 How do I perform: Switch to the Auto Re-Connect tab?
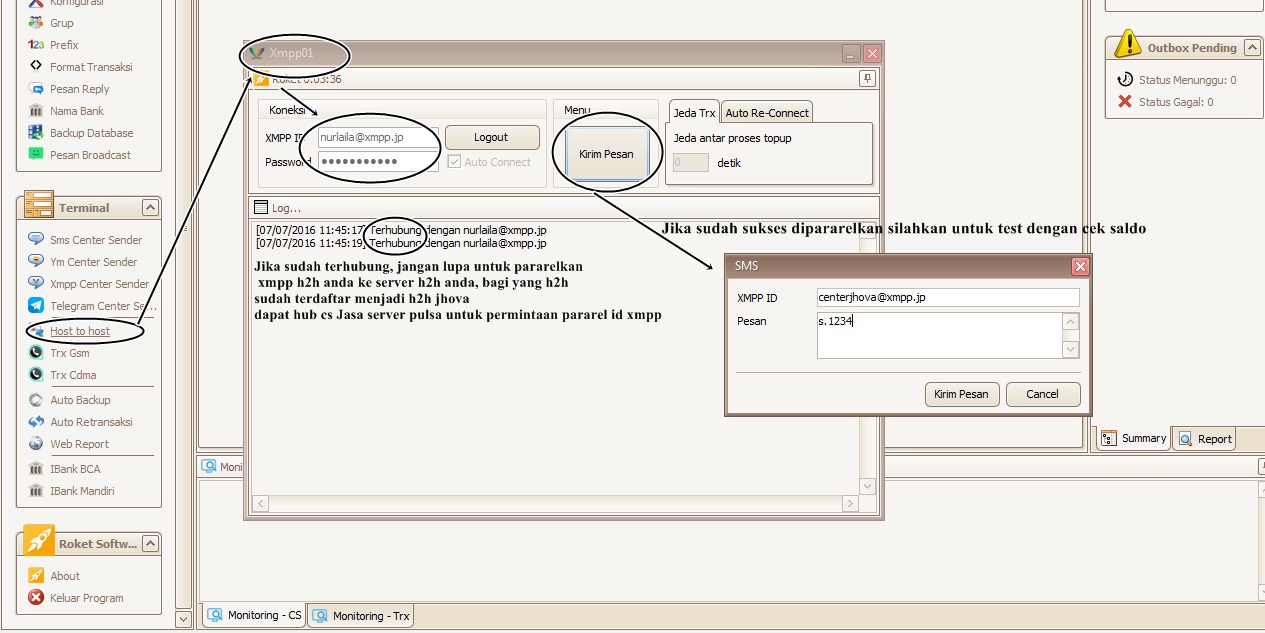tap(767, 113)
